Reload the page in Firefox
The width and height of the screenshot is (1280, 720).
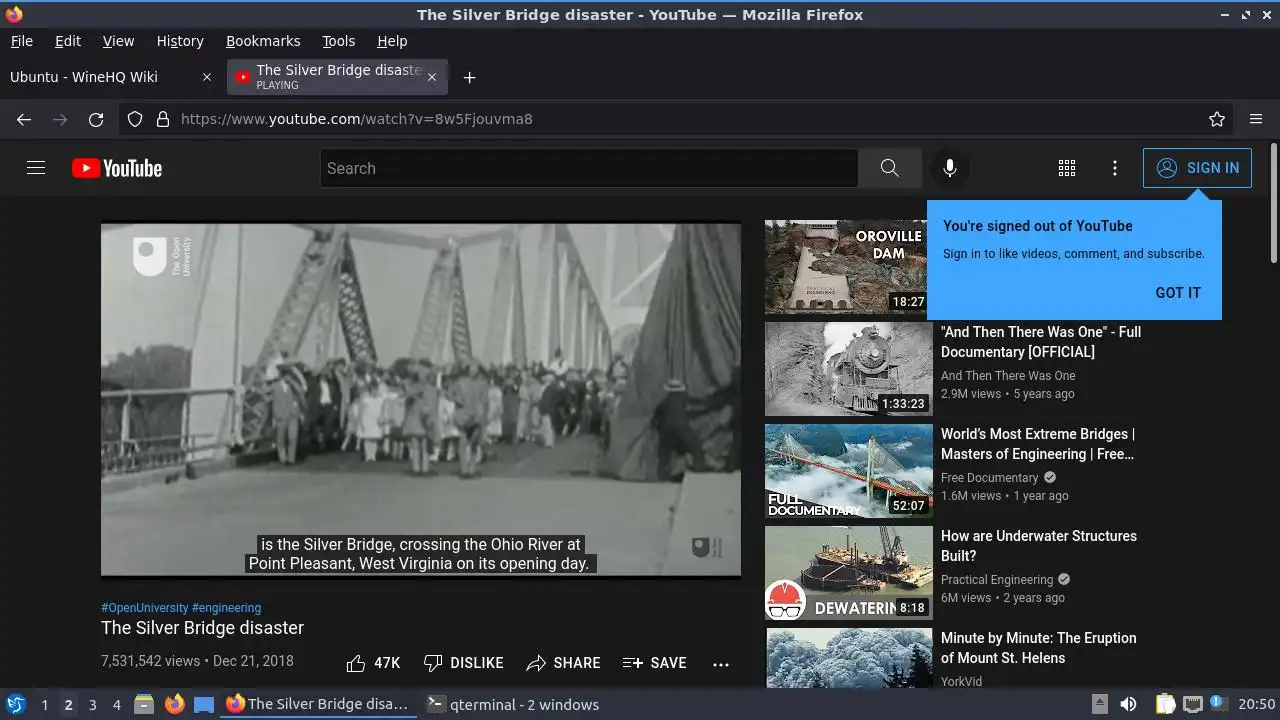tap(96, 119)
